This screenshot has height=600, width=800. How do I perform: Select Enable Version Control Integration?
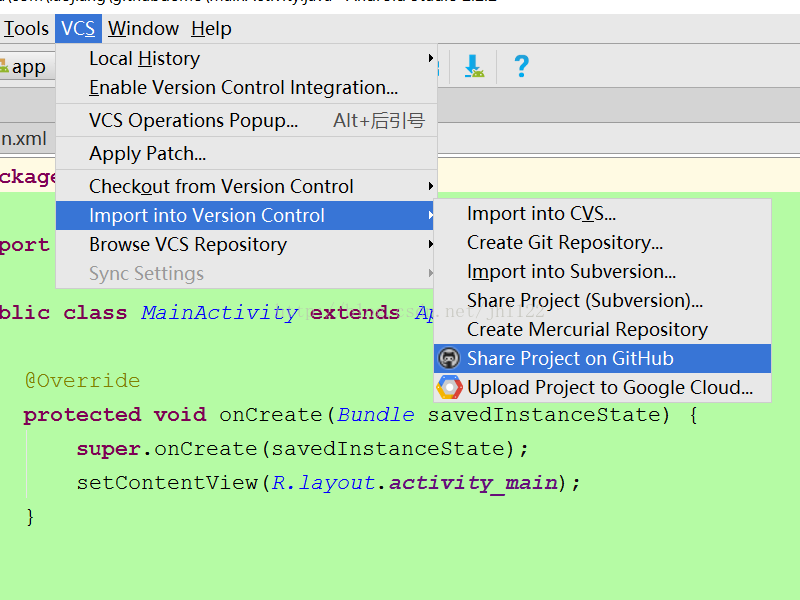click(246, 88)
